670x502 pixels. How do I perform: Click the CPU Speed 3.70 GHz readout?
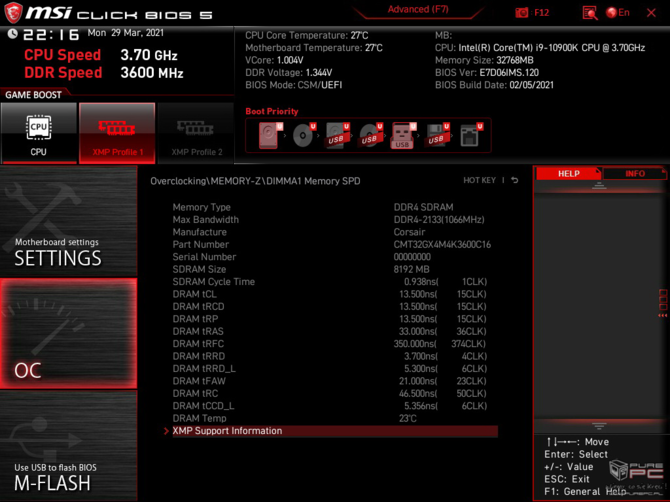100,55
